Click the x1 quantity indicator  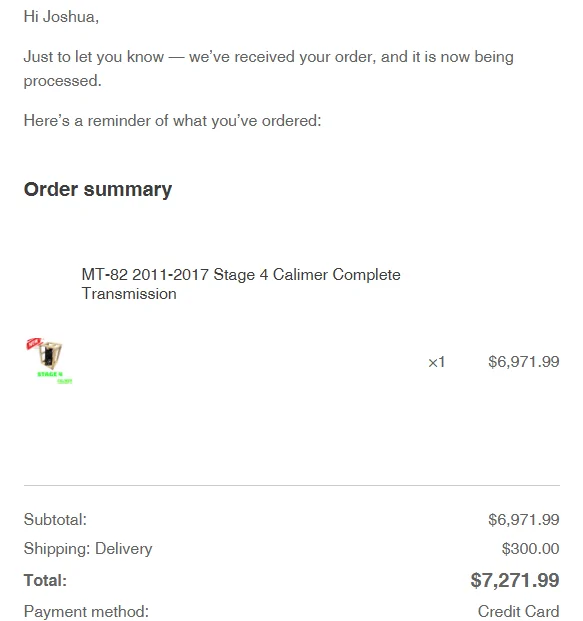click(436, 362)
